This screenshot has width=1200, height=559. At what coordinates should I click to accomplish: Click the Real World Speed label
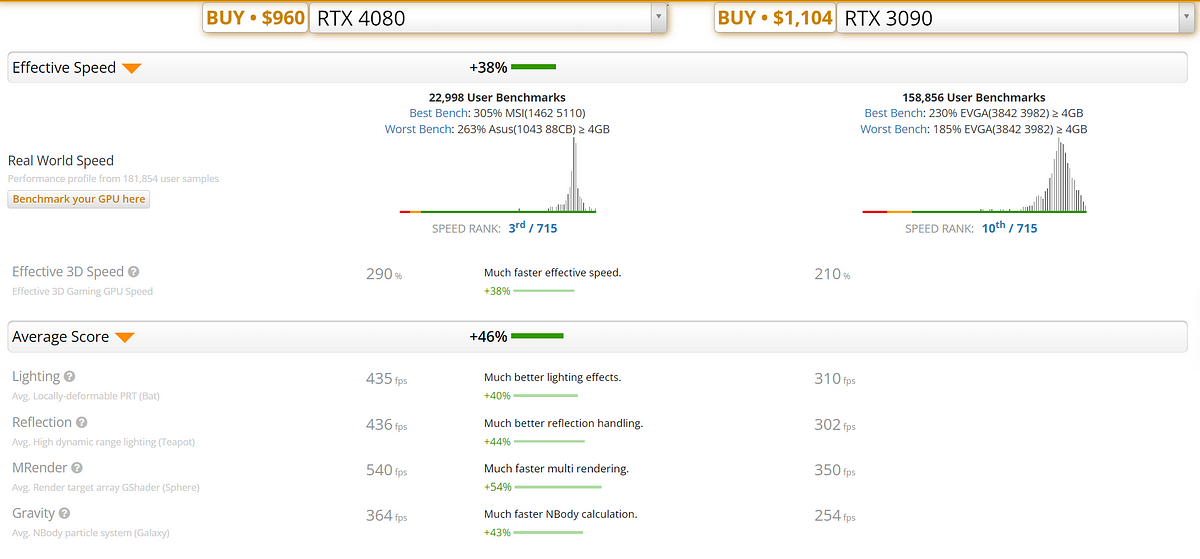(x=61, y=161)
